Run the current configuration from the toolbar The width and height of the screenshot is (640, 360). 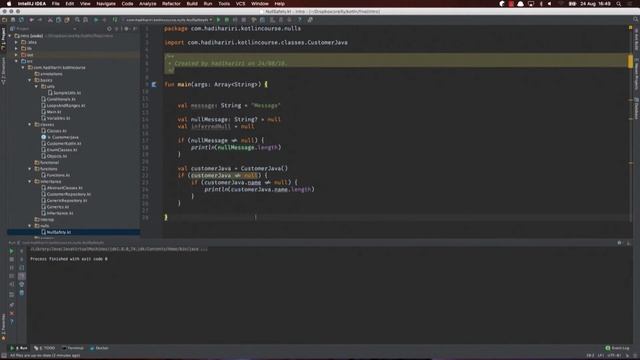pos(218,20)
